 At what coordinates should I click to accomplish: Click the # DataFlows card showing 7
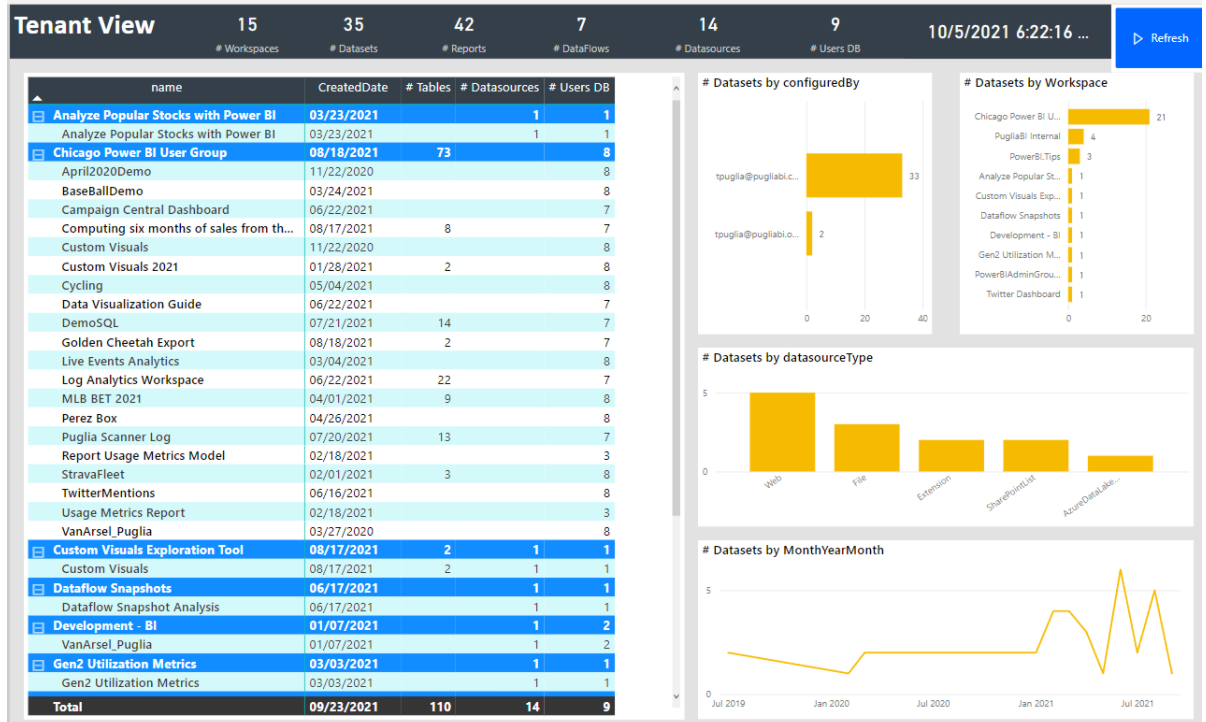(x=581, y=34)
